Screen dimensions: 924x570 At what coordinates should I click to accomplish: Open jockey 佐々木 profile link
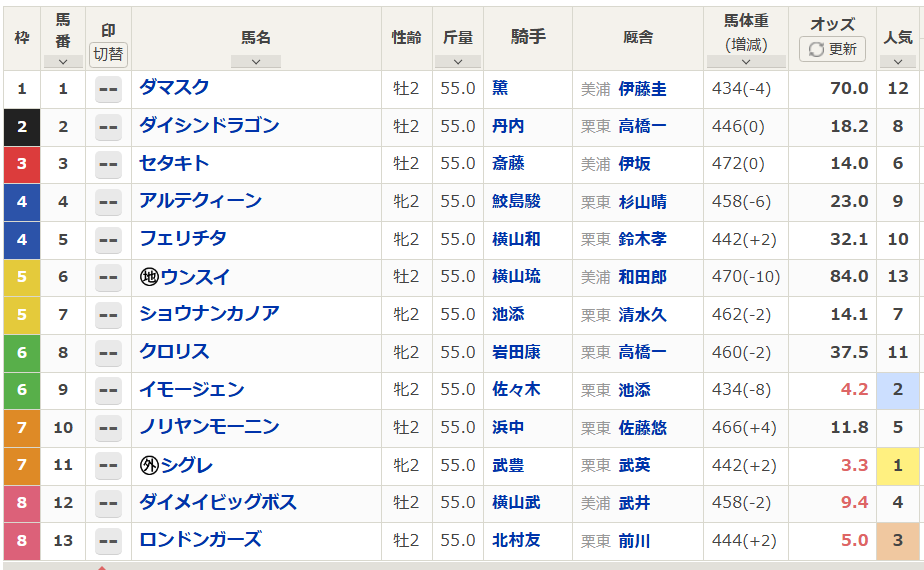coord(516,389)
